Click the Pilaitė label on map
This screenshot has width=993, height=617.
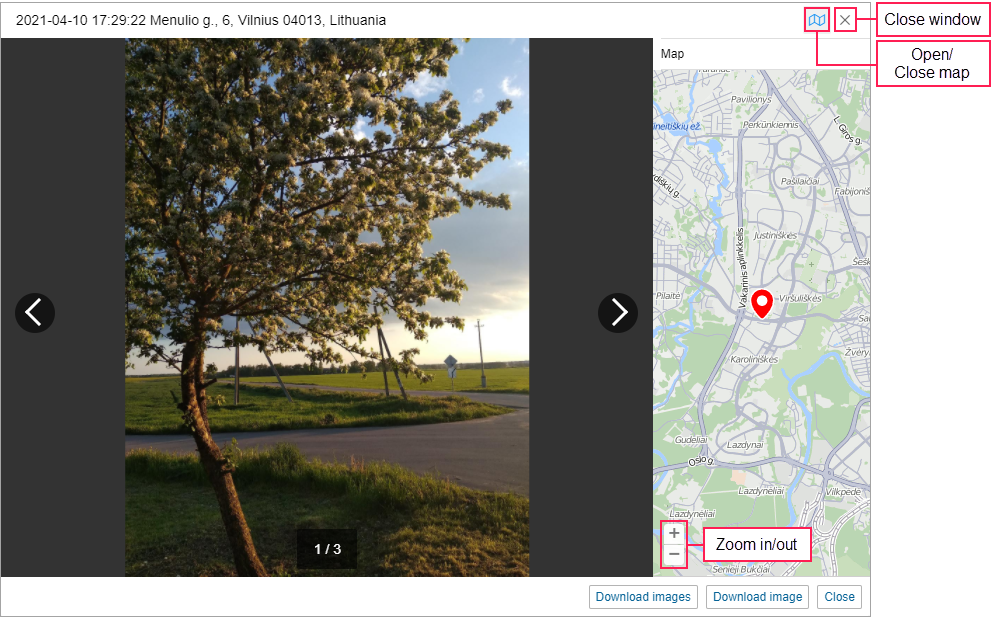pyautogui.click(x=668, y=296)
